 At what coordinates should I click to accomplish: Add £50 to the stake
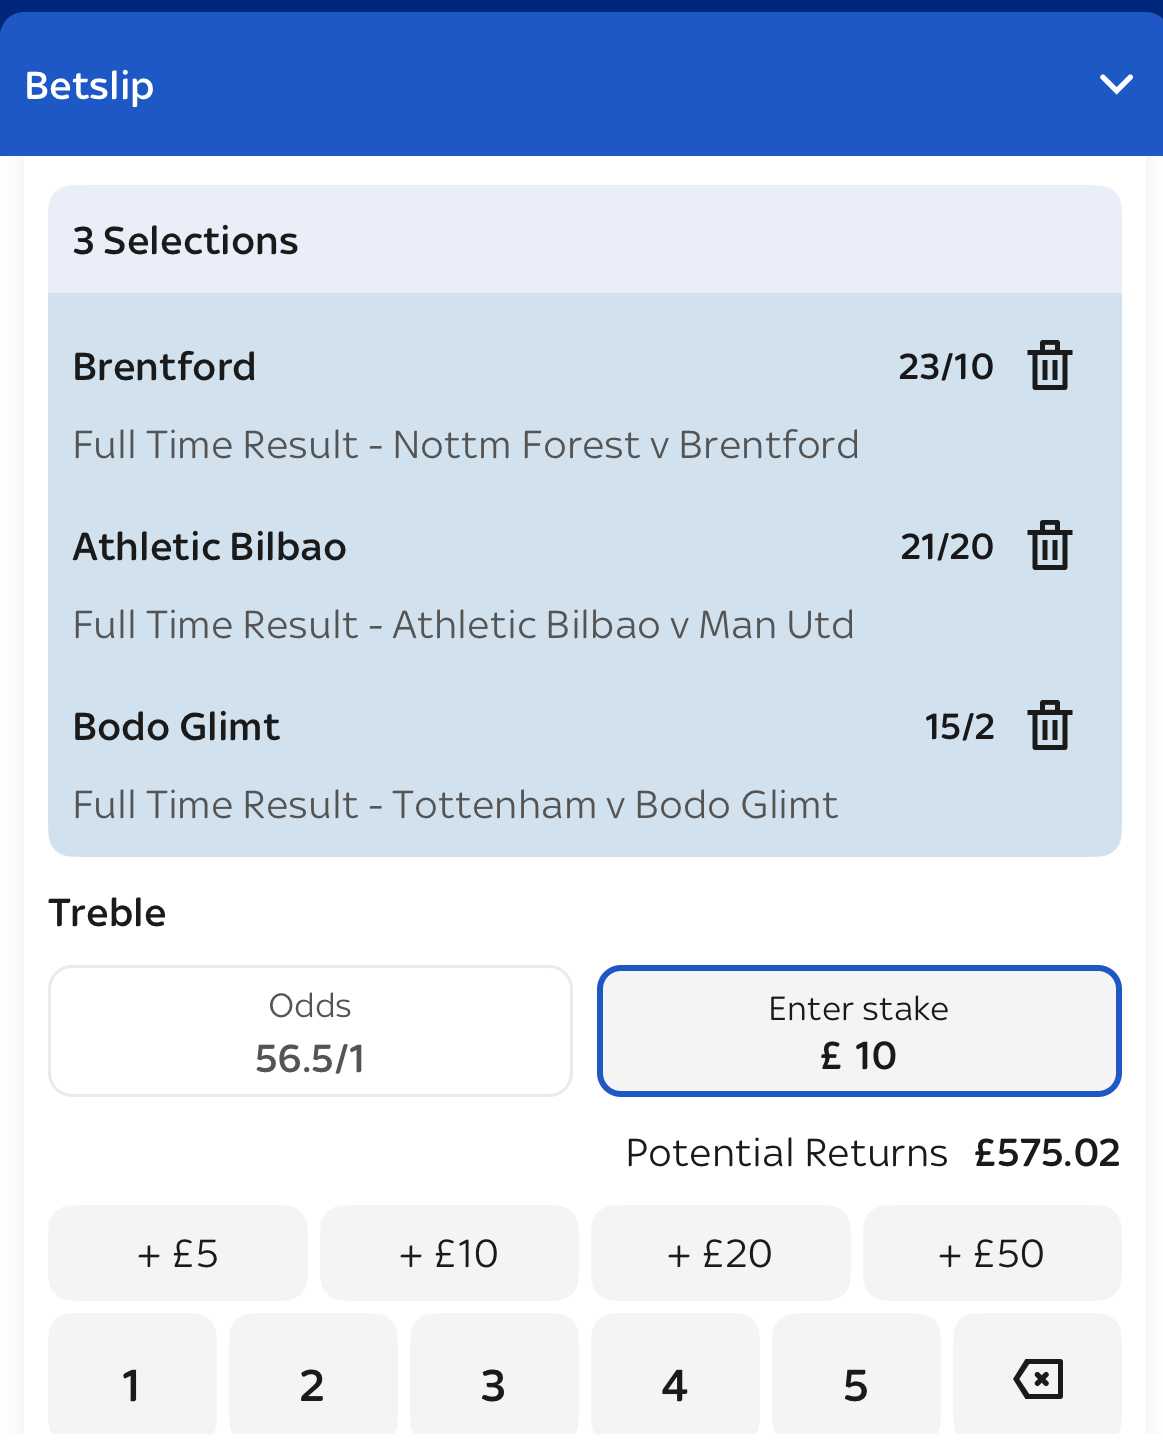click(x=992, y=1253)
